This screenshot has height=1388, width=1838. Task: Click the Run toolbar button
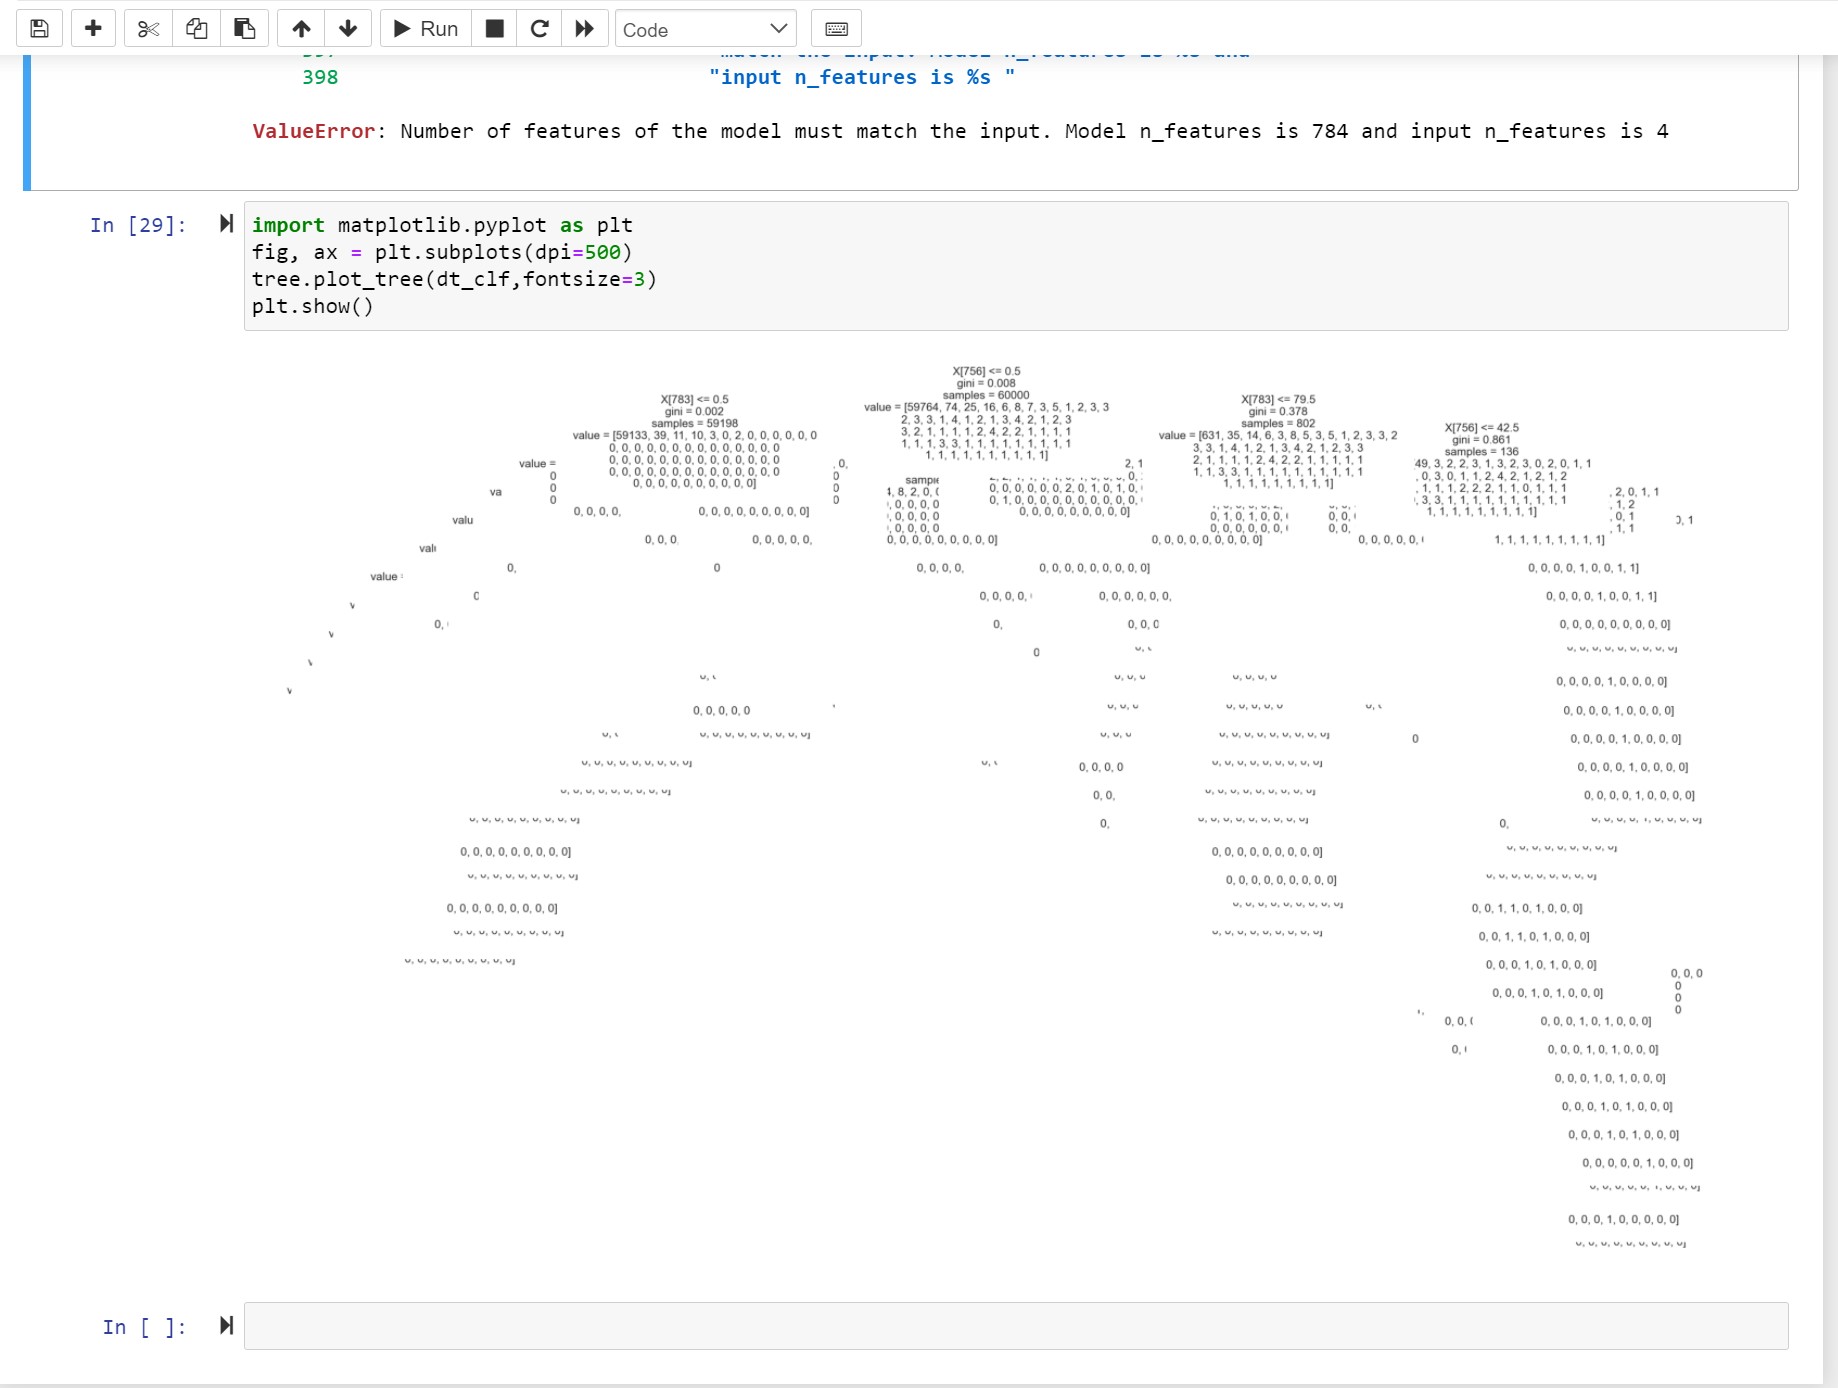424,28
